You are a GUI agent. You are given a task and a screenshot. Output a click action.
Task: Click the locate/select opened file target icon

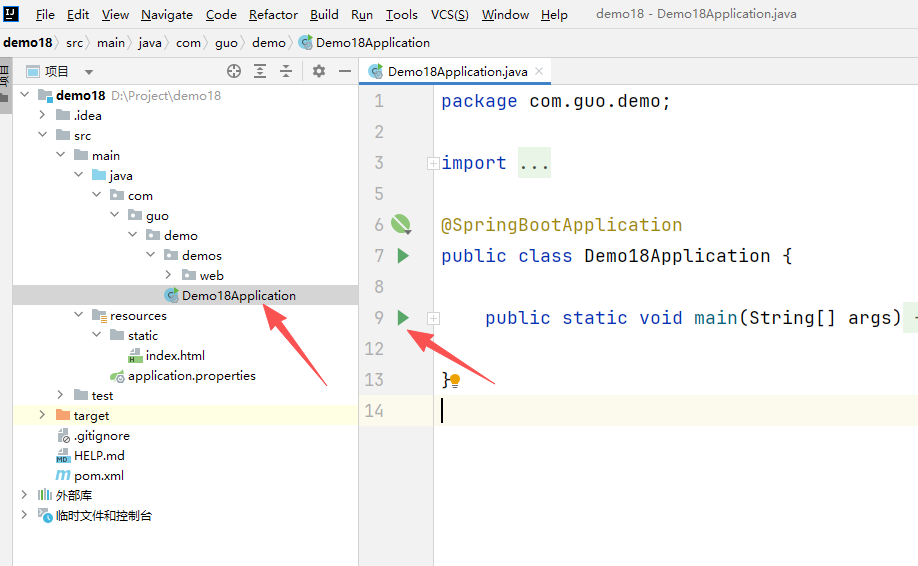(x=234, y=71)
